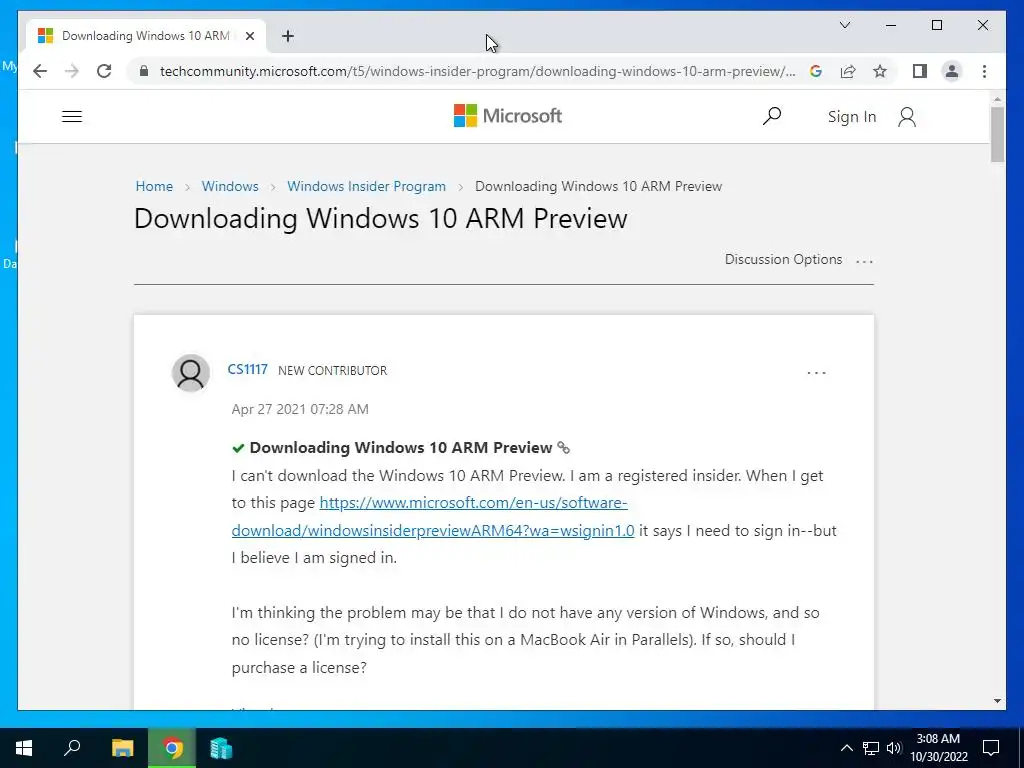This screenshot has width=1024, height=768.
Task: Share this page icon in address bar
Action: [848, 71]
